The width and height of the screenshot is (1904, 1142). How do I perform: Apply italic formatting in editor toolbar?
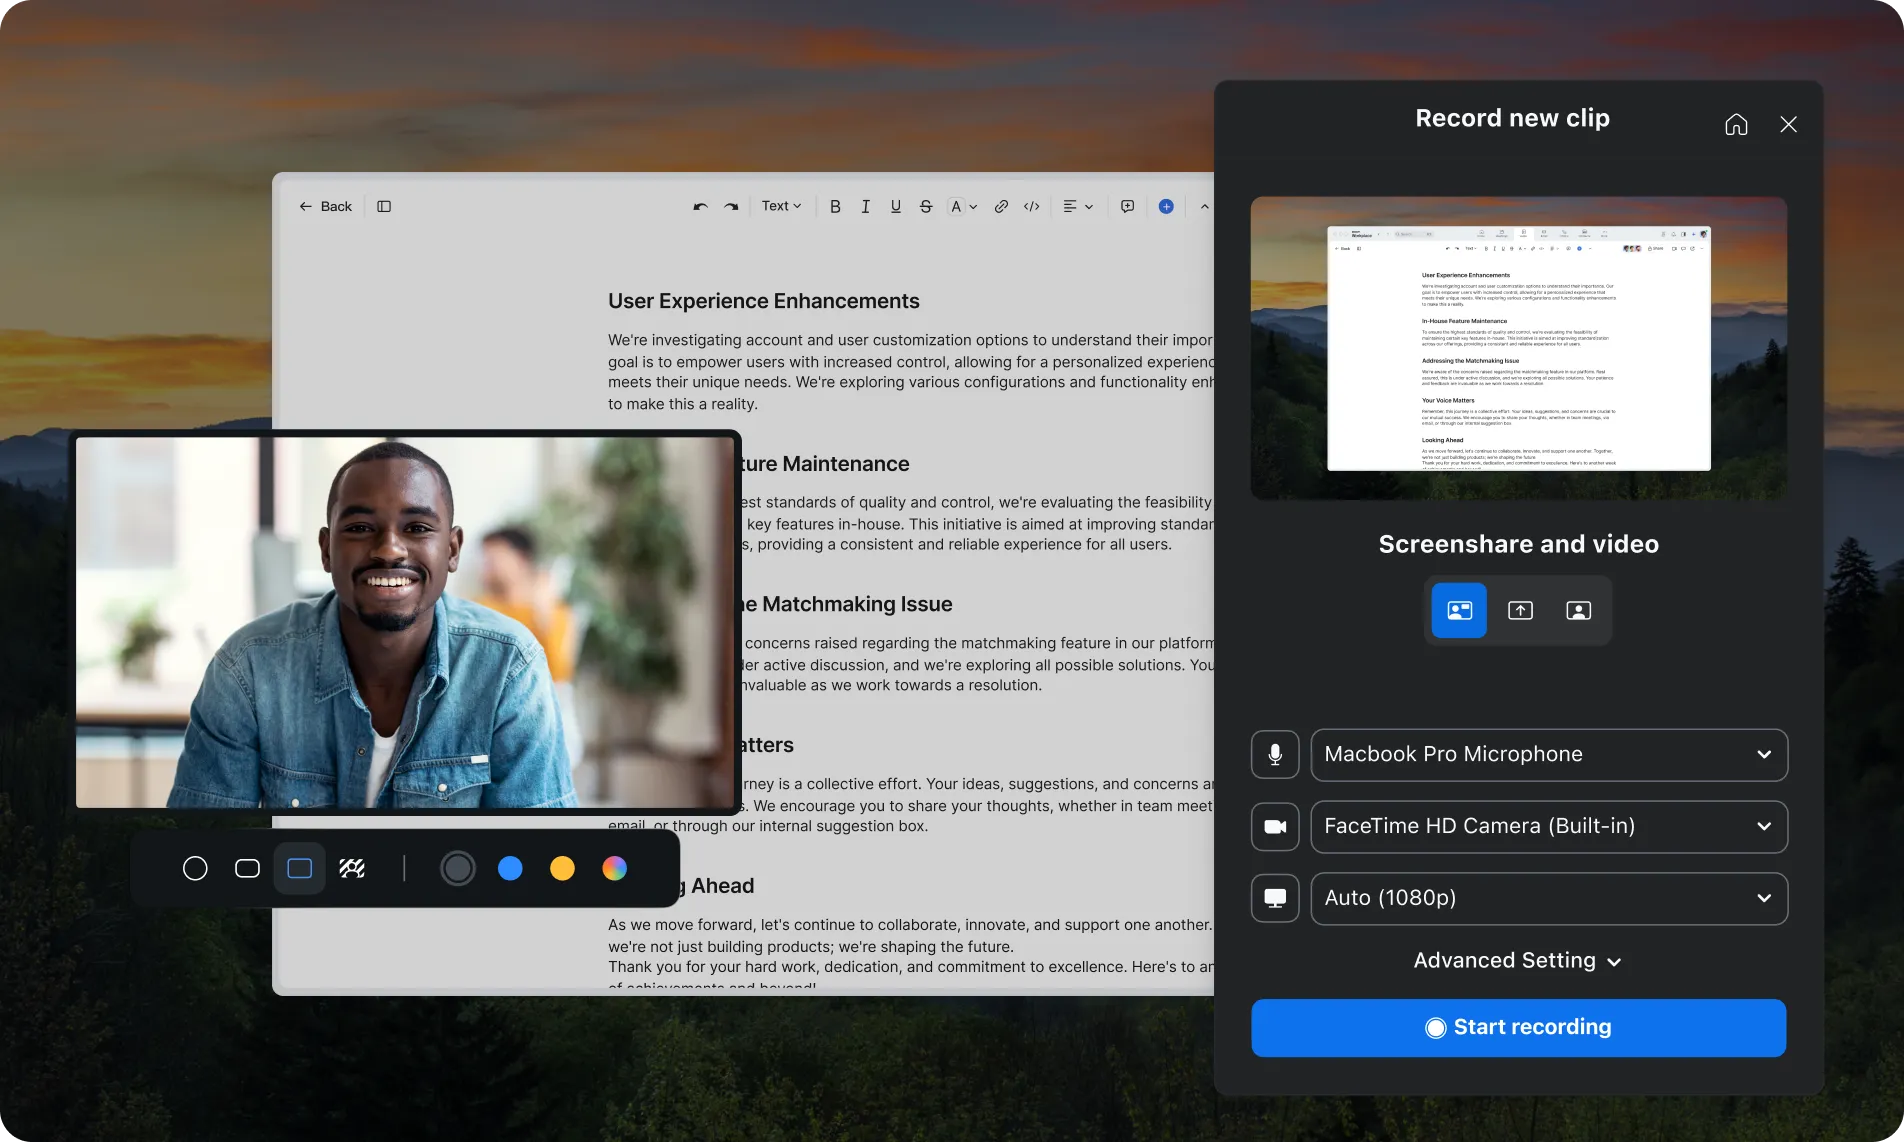point(865,206)
